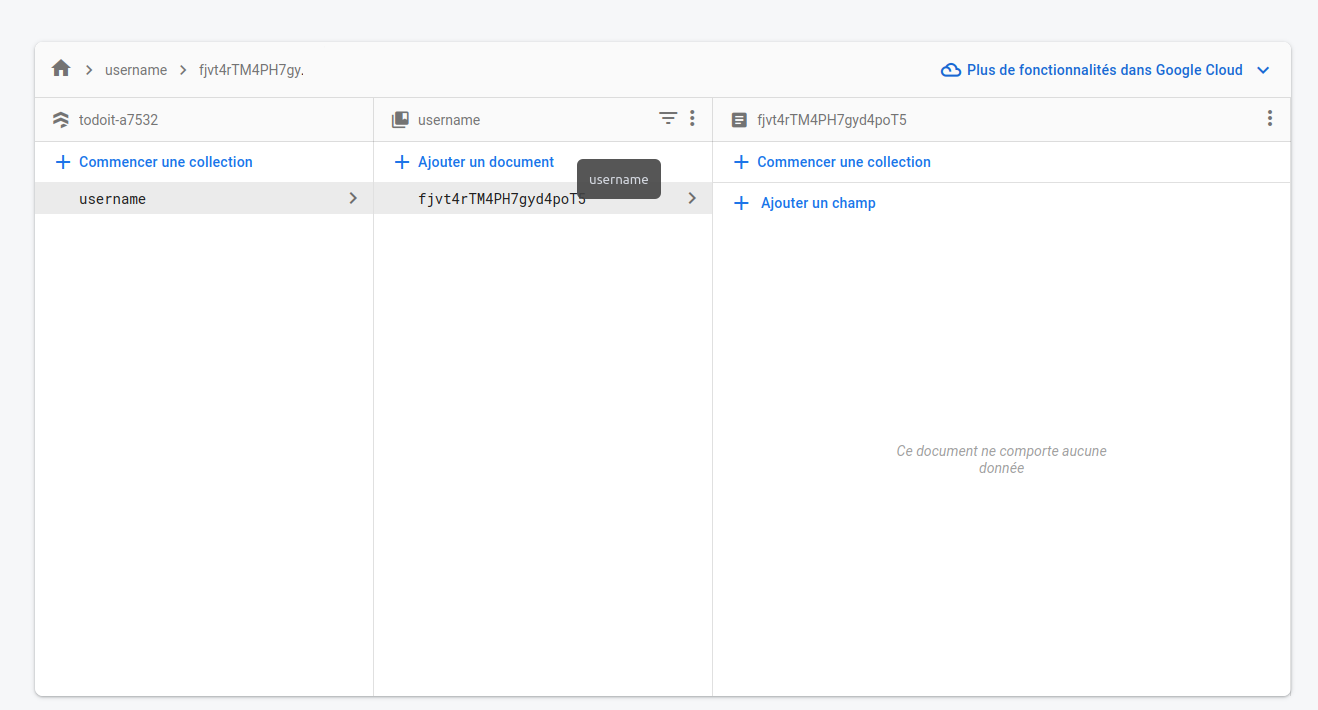
Task: Click the chevron next to the username collection row
Action: pyautogui.click(x=353, y=198)
